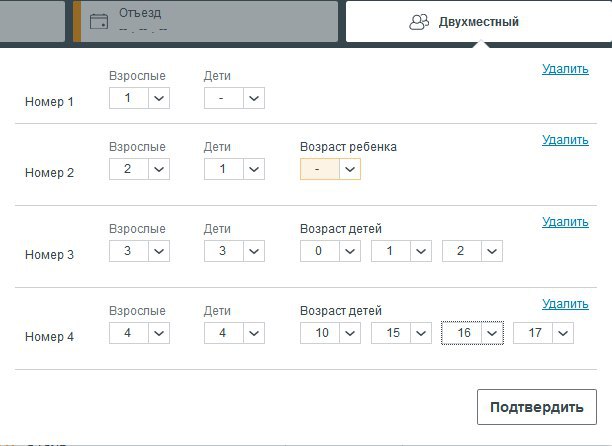The image size is (612, 446).
Task: Open child age dropdown showing 2 in Номер 3
Action: point(472,251)
